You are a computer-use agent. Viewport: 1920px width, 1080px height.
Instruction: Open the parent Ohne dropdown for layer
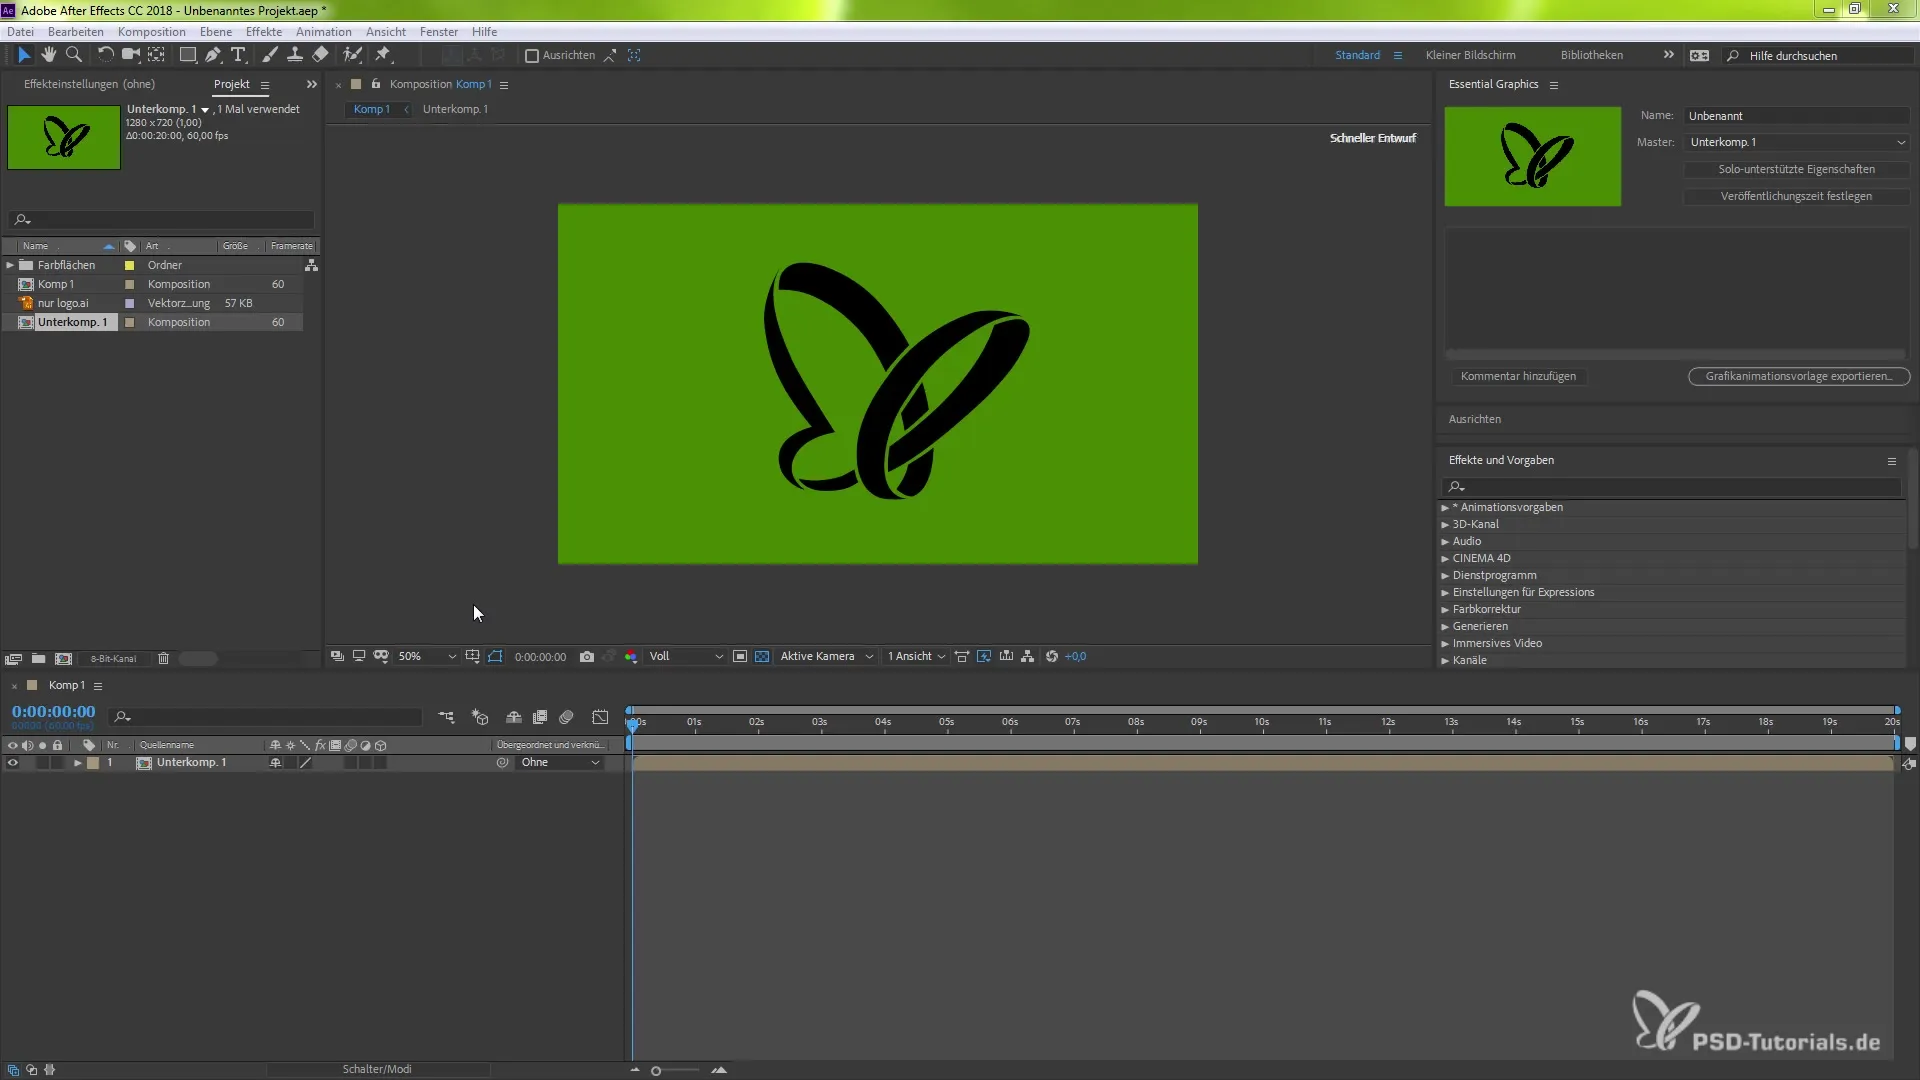[x=560, y=763]
